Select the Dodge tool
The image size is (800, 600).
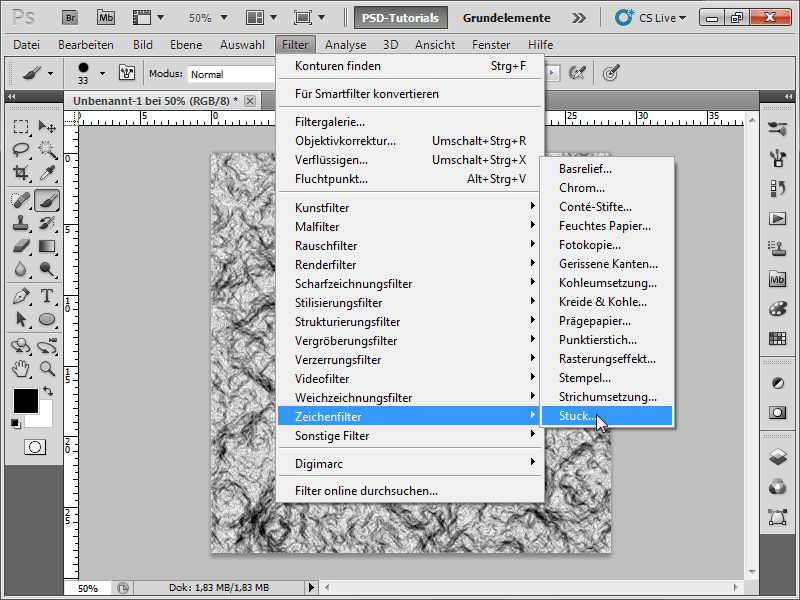tap(47, 269)
